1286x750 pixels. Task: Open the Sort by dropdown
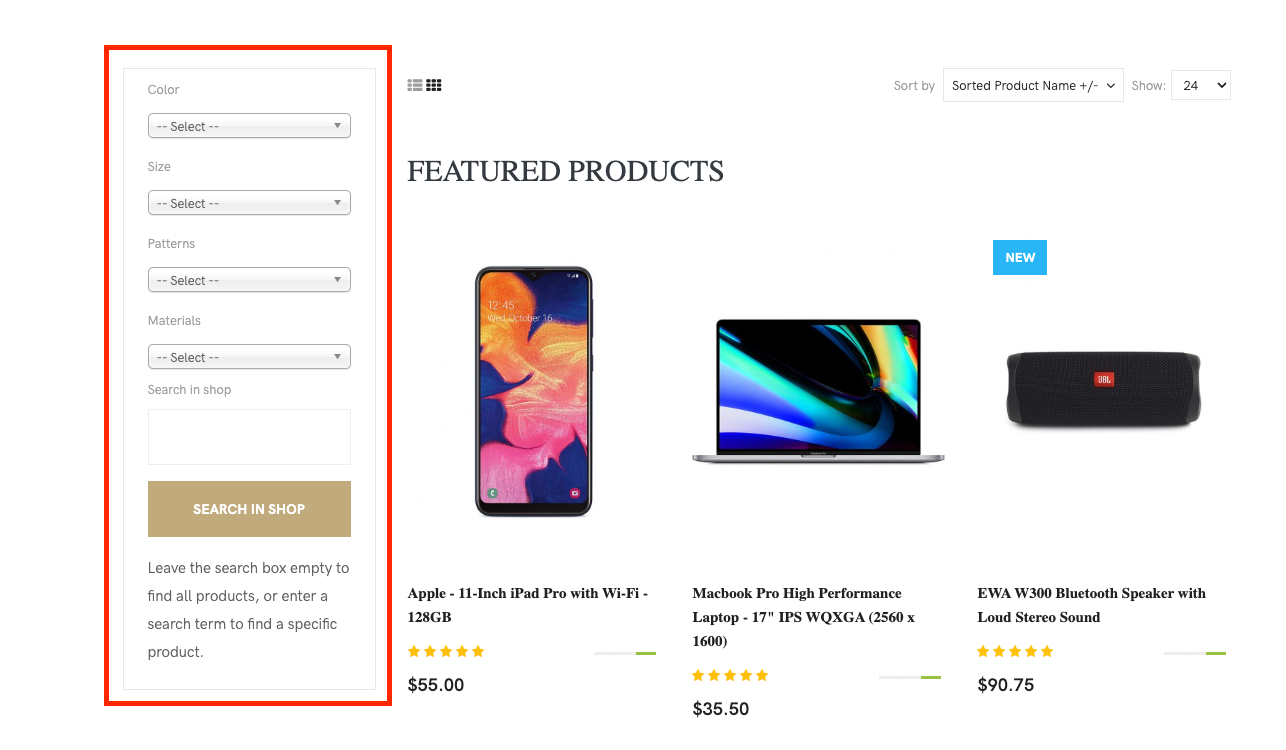(x=1033, y=85)
